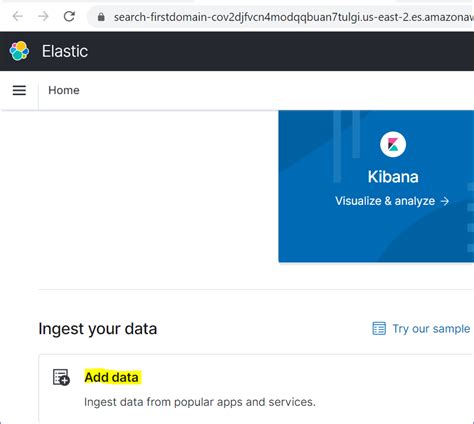Click the Elastic title text in header
This screenshot has height=424, width=474.
coord(65,51)
